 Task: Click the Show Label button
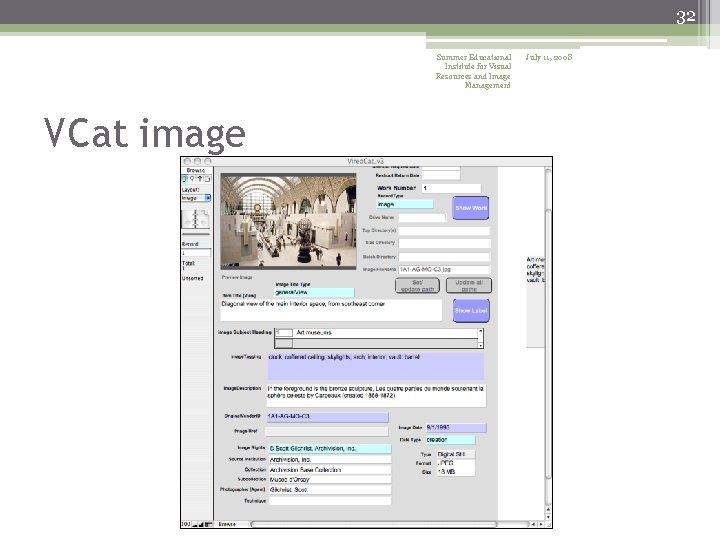pyautogui.click(x=471, y=310)
